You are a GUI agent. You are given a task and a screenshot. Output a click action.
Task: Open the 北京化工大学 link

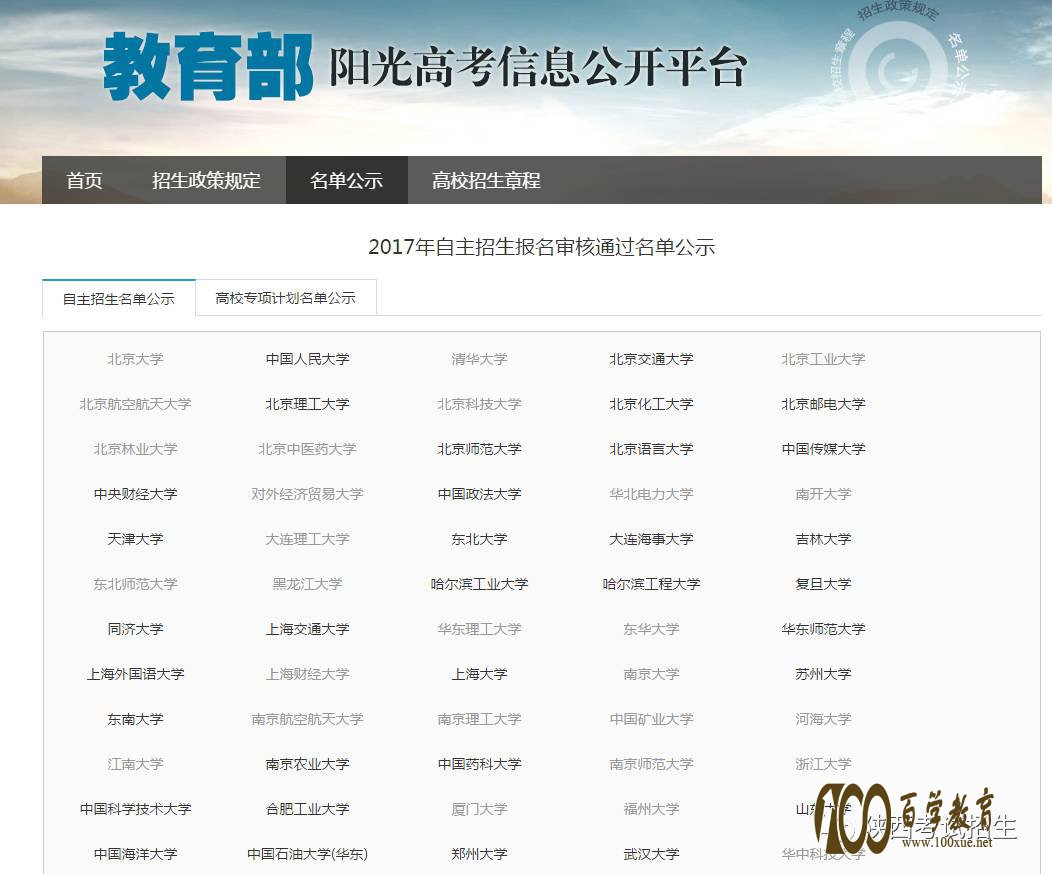point(651,404)
